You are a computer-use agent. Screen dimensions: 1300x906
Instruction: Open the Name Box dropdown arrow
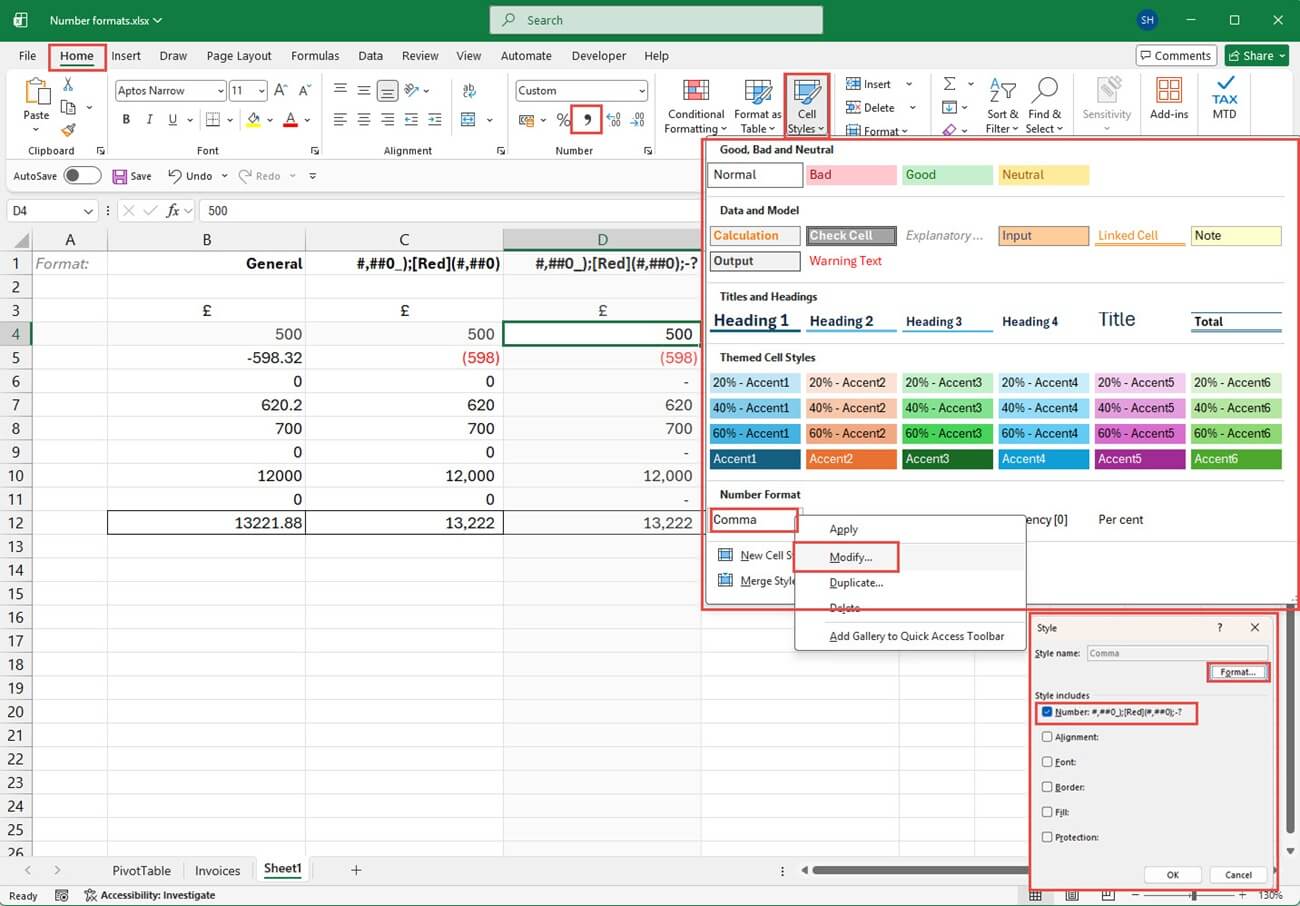89,211
